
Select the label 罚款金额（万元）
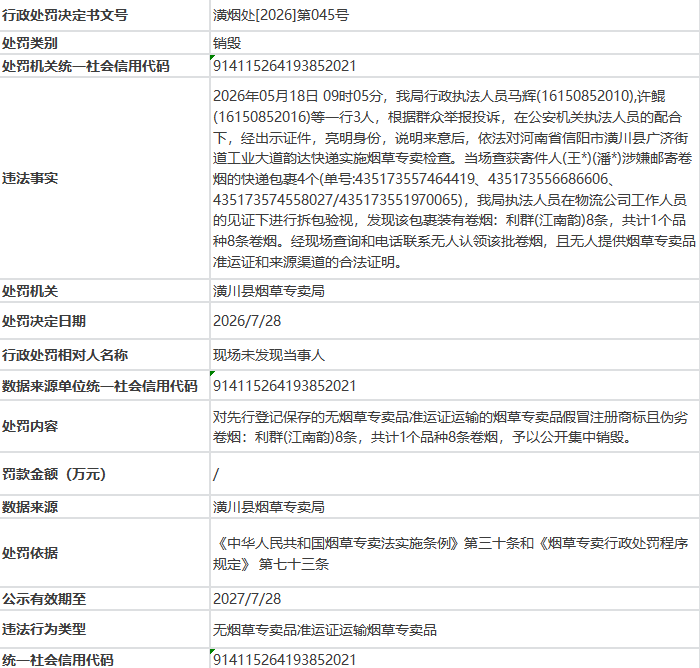[54, 474]
